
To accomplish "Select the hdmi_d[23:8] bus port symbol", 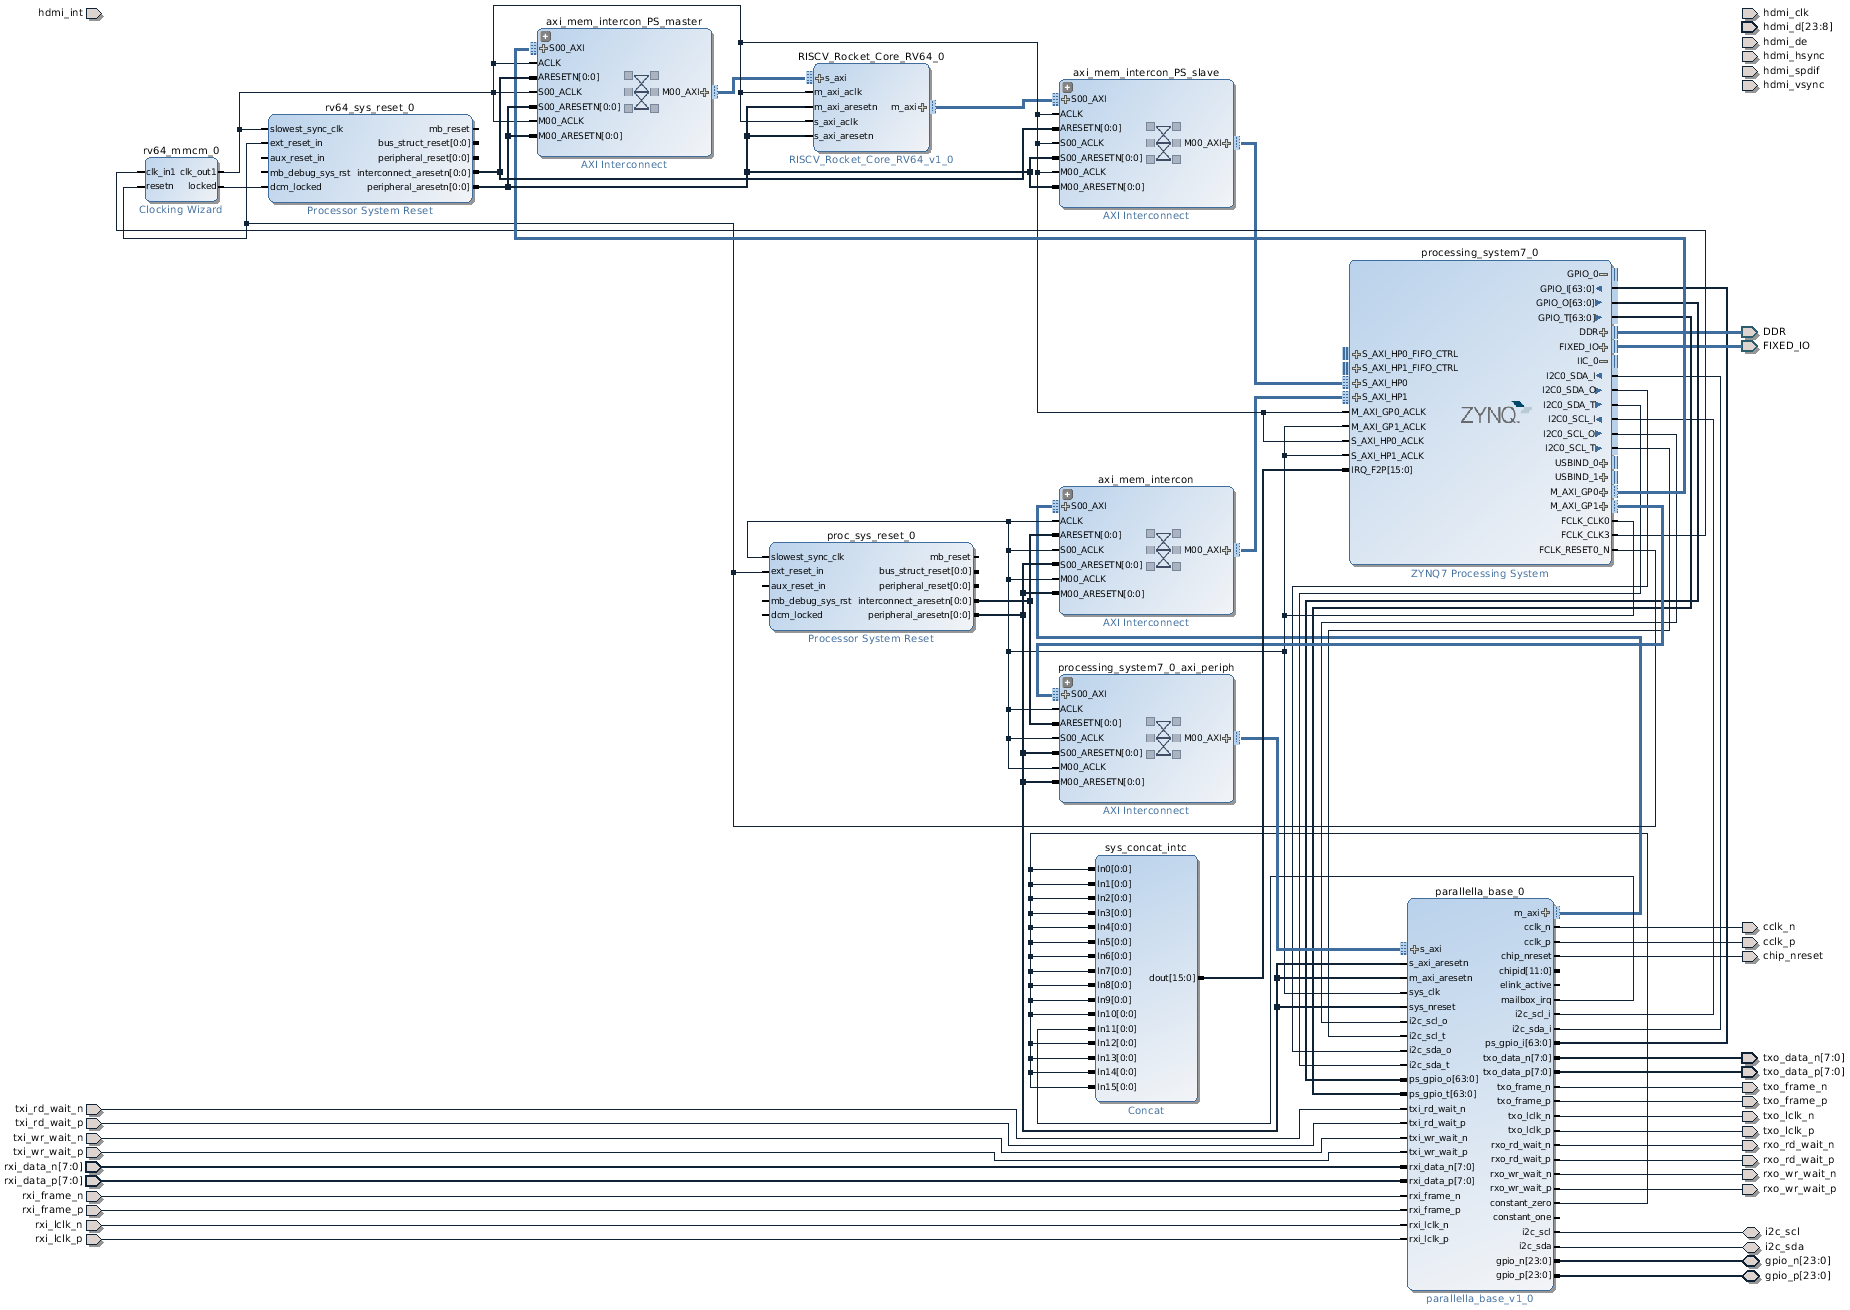I will pyautogui.click(x=1749, y=28).
